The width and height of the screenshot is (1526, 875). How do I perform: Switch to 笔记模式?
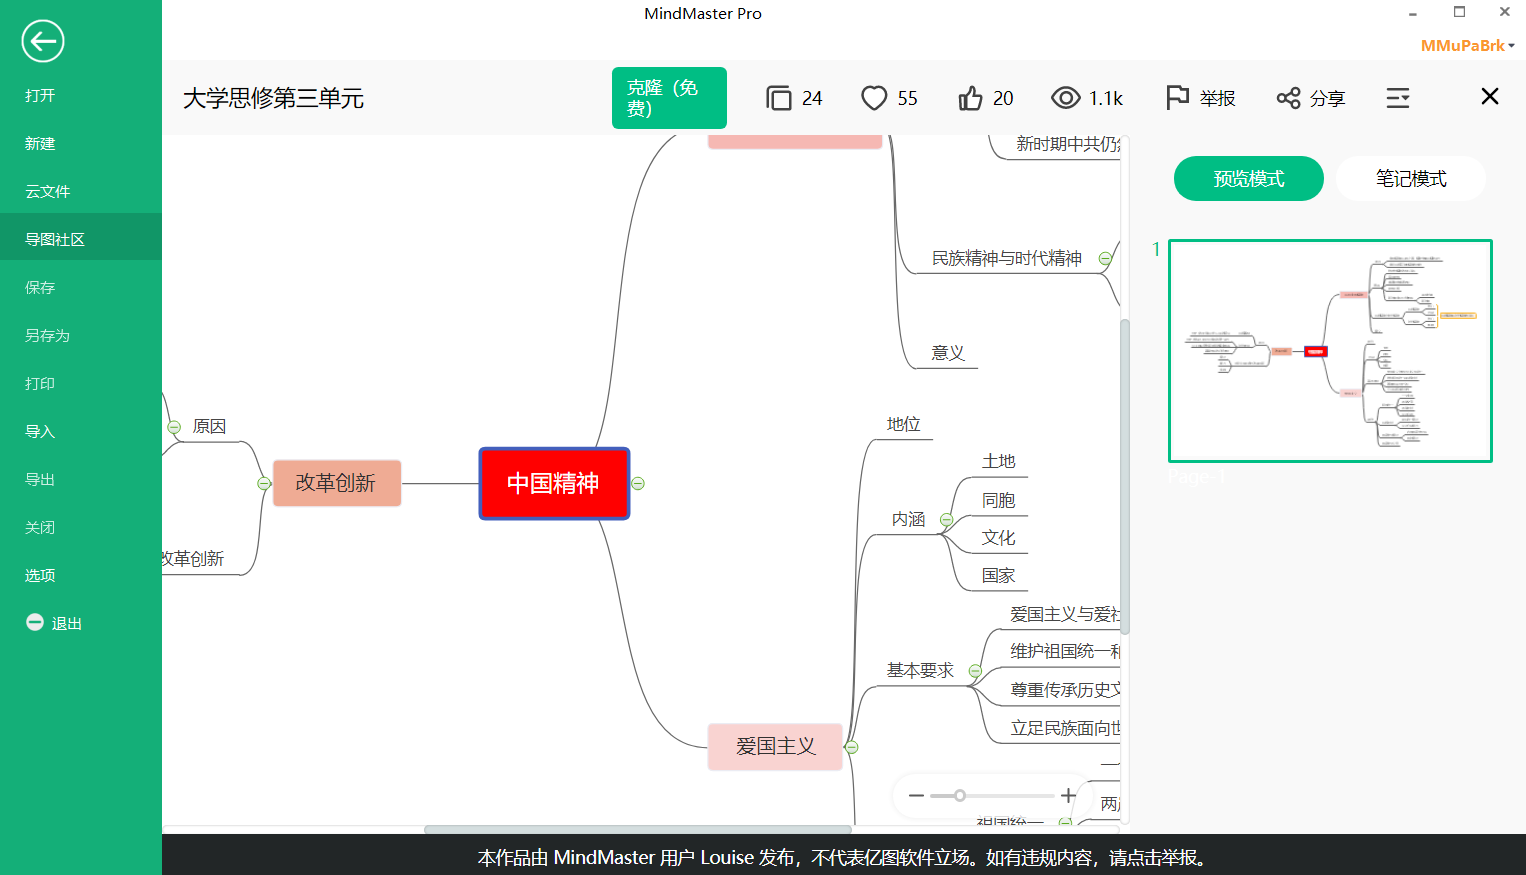tap(1411, 178)
